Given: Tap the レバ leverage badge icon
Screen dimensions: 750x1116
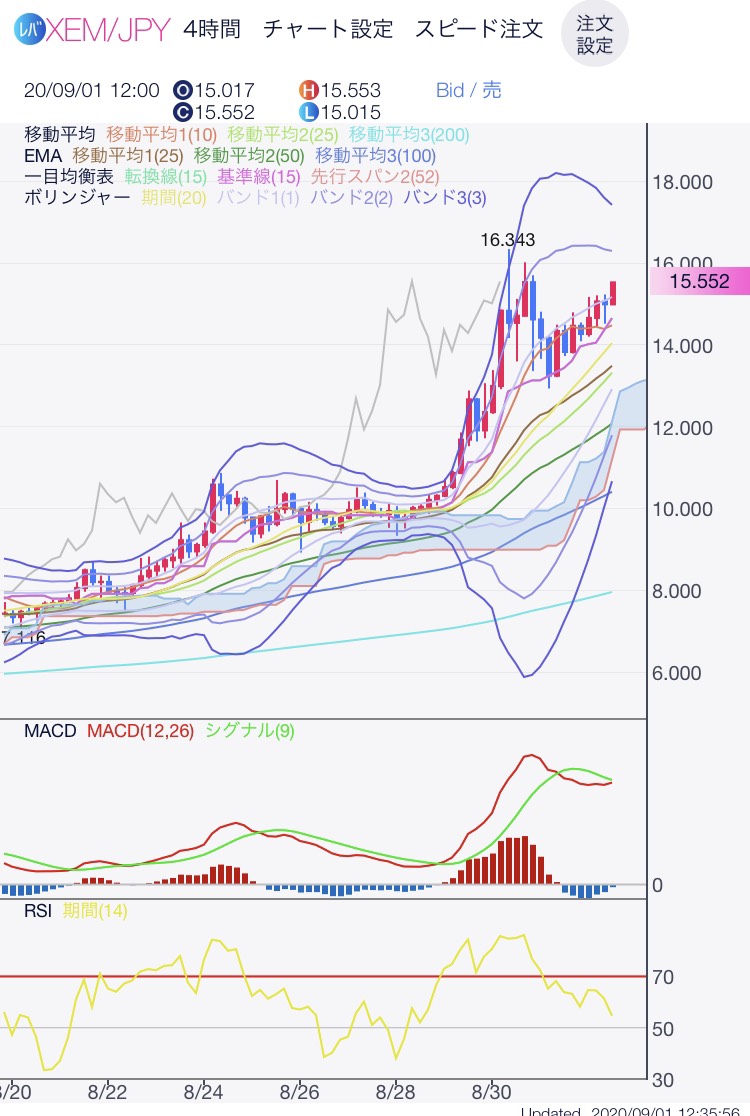Looking at the screenshot, I should coord(30,30).
